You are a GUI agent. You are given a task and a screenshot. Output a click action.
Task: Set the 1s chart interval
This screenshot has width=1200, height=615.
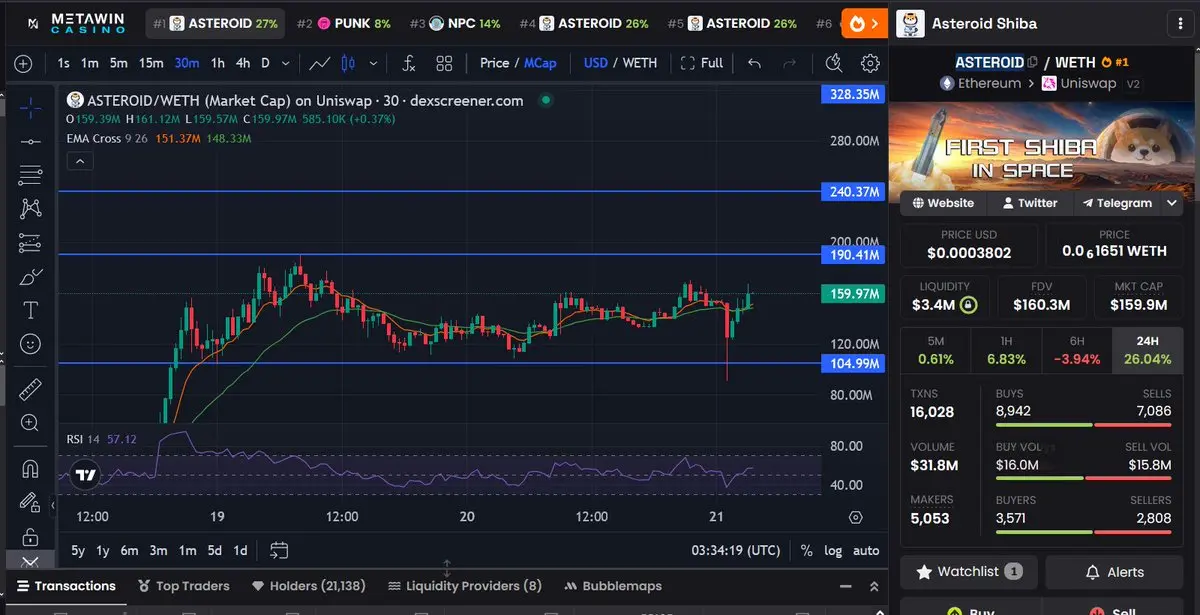click(64, 63)
